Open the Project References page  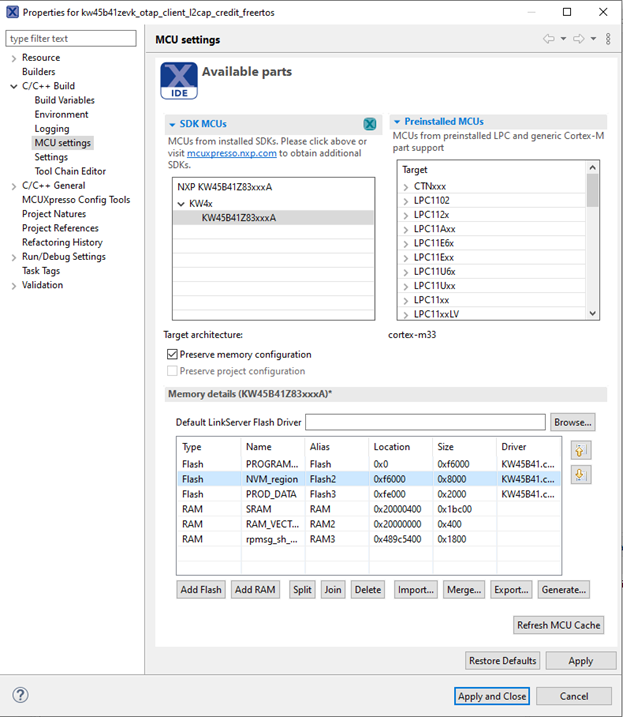60,228
